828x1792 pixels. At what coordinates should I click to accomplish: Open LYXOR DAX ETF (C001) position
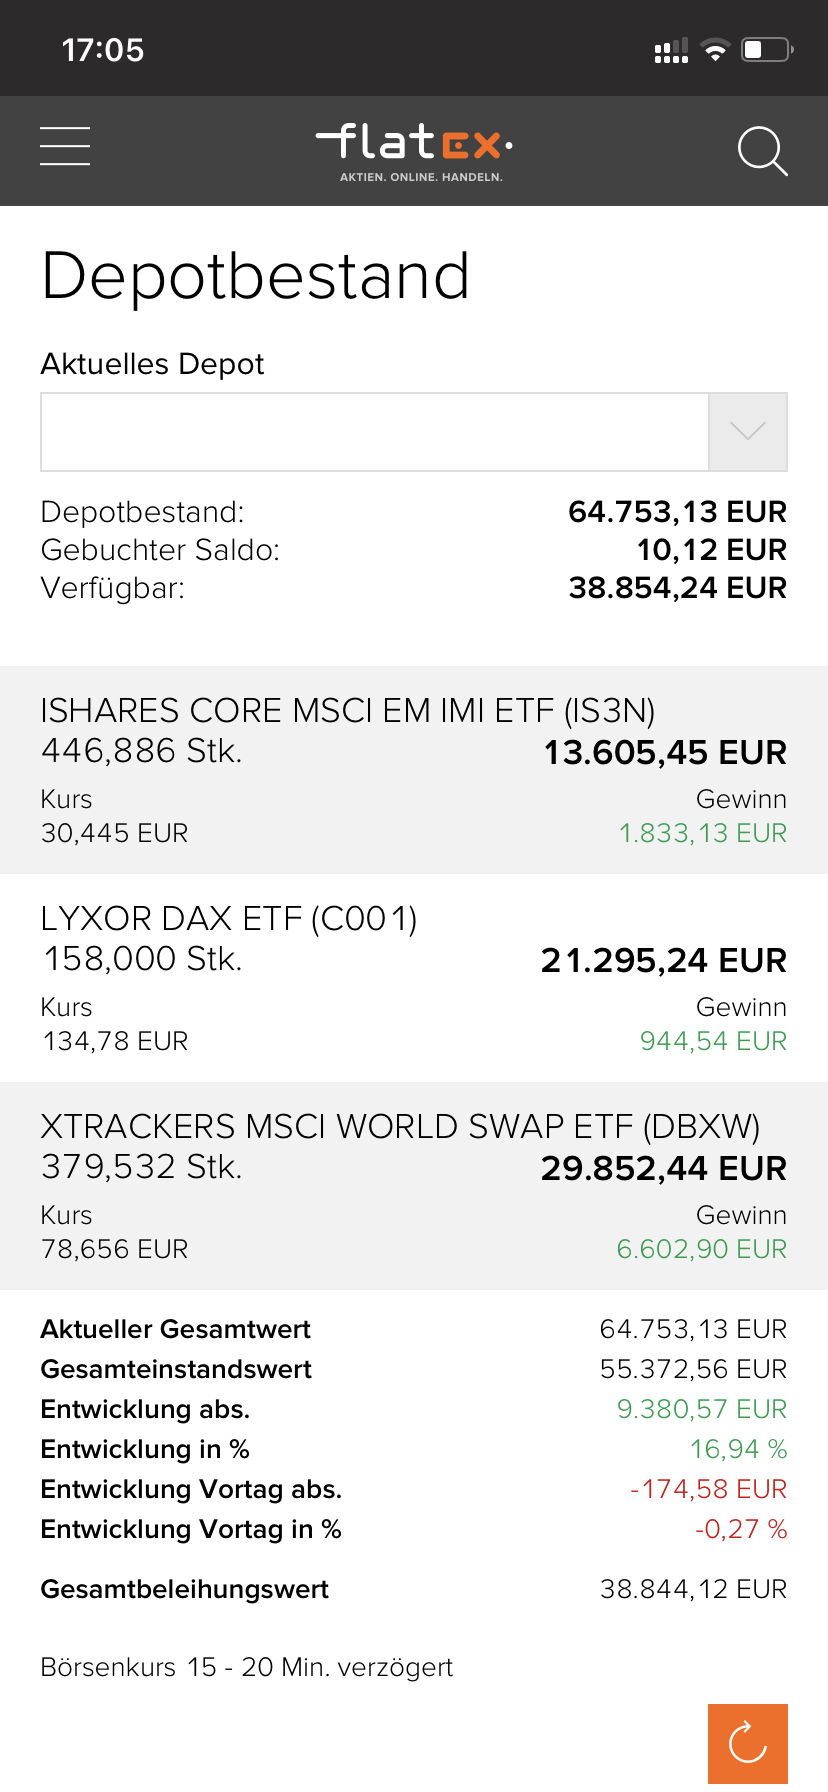[414, 978]
